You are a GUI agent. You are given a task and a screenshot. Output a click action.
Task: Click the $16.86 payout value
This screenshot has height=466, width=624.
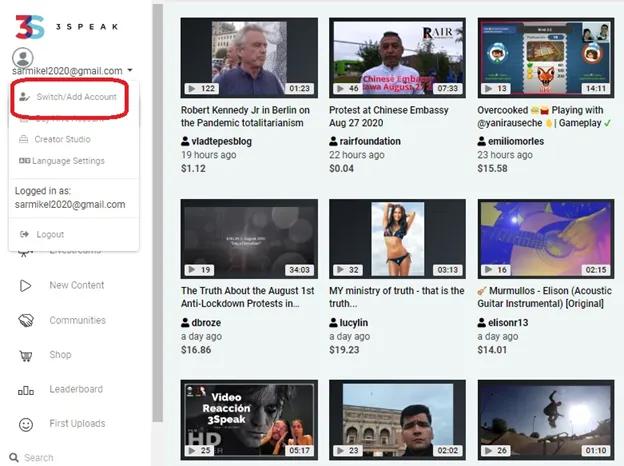pos(196,350)
